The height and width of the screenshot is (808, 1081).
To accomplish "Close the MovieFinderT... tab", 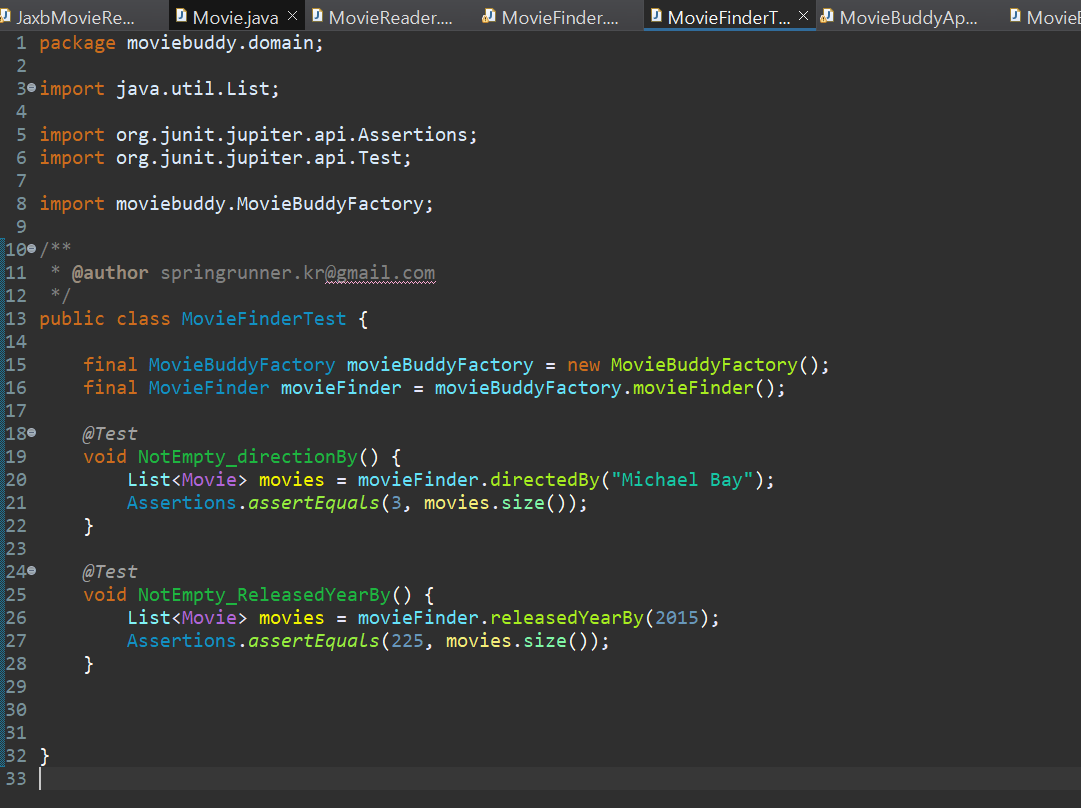I will (803, 16).
